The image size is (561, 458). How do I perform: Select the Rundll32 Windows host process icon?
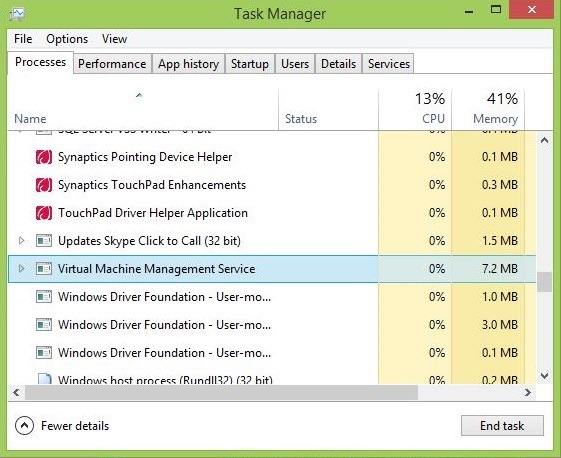click(45, 379)
